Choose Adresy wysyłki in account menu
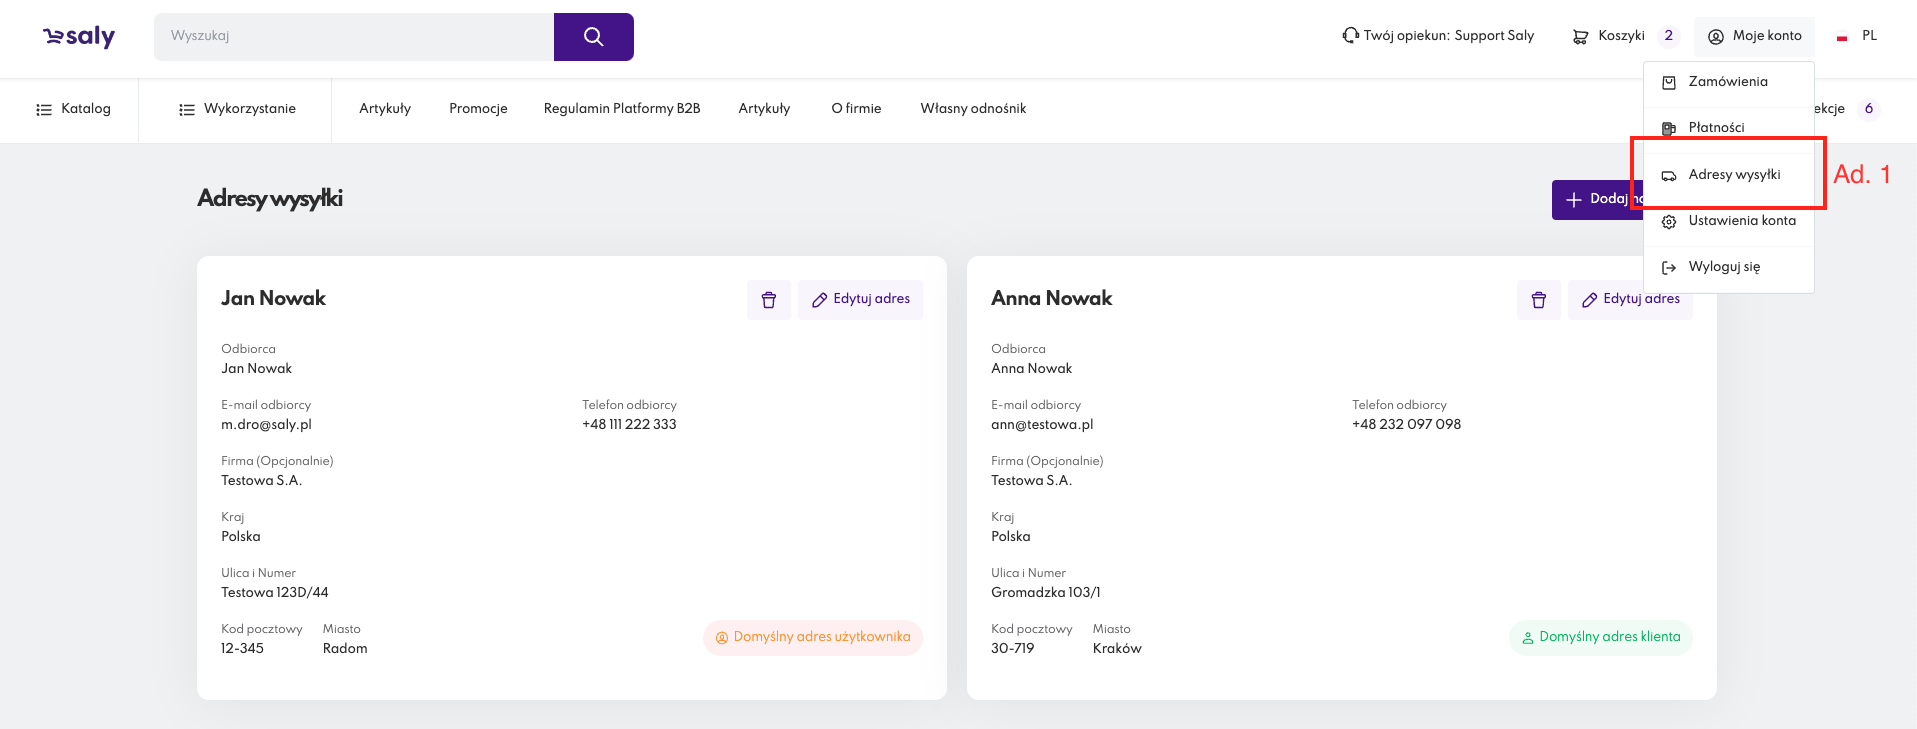 1734,175
